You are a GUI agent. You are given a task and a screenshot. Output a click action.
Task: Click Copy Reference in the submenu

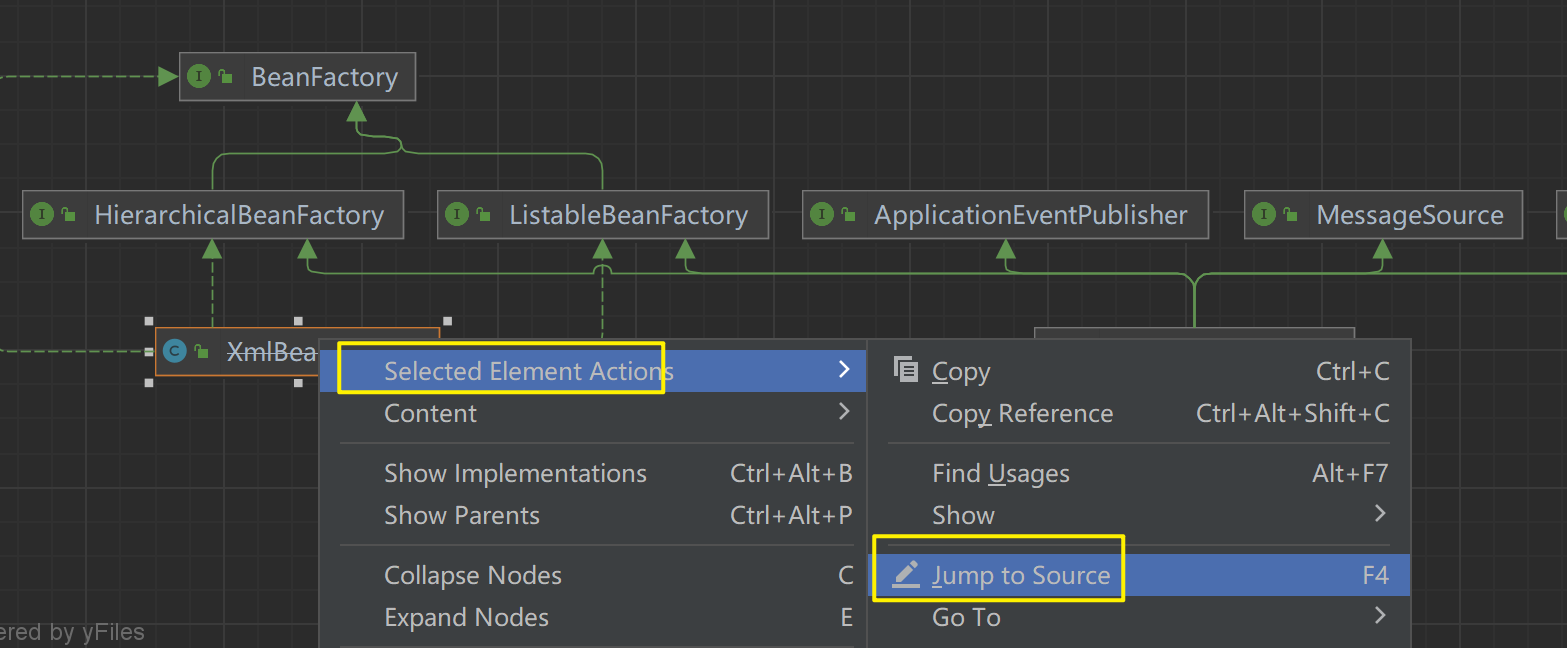pyautogui.click(x=1022, y=414)
